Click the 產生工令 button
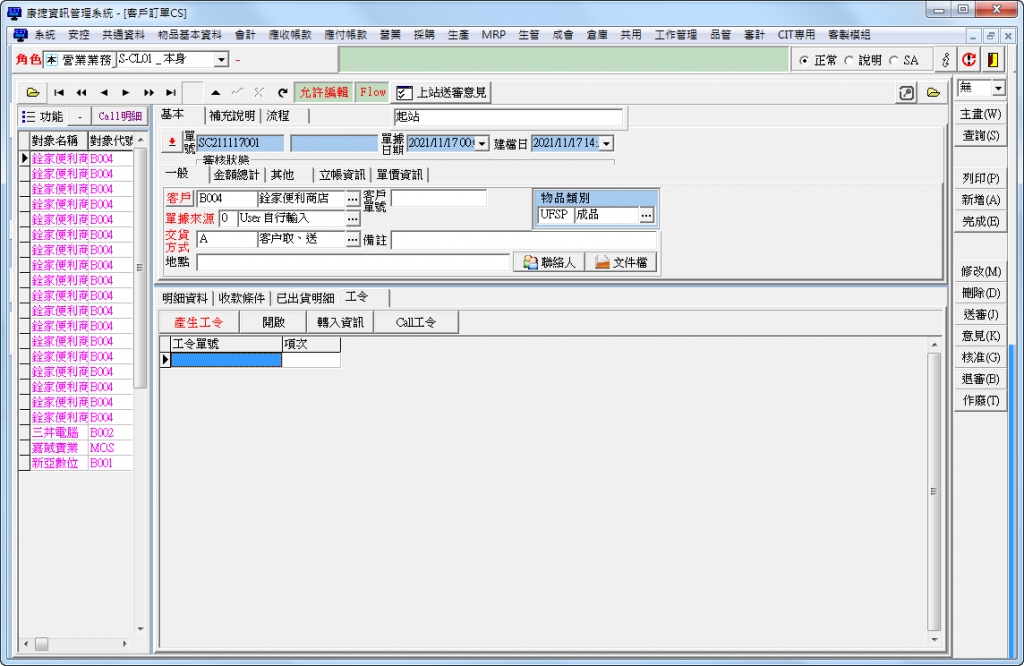The image size is (1024, 666). 198,322
